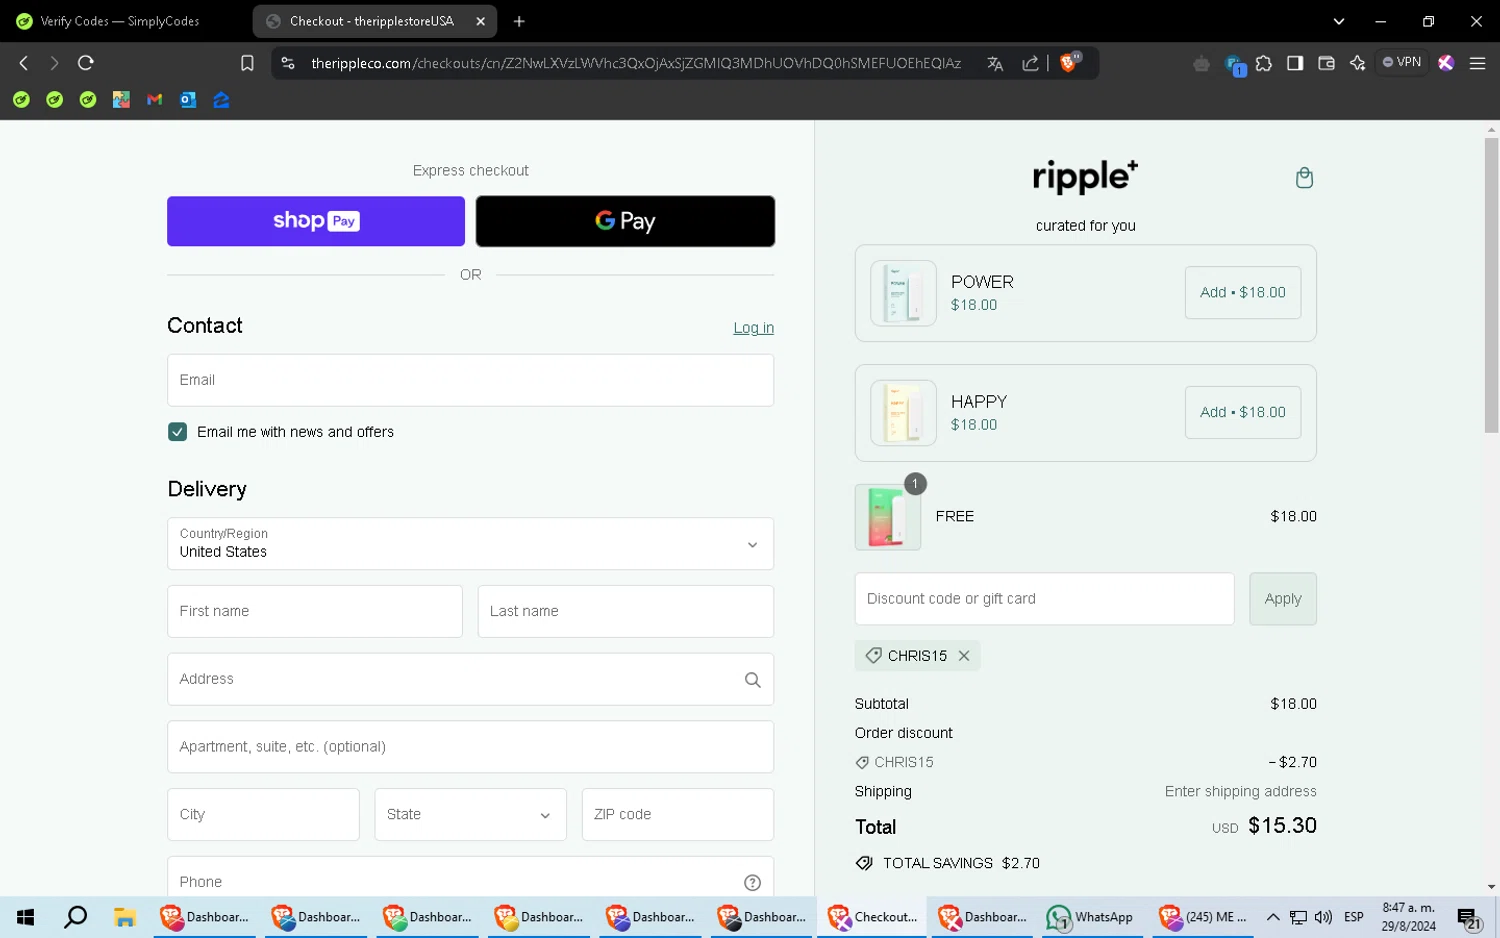Expand the Country/Region dropdown
The height and width of the screenshot is (938, 1500).
pos(470,544)
